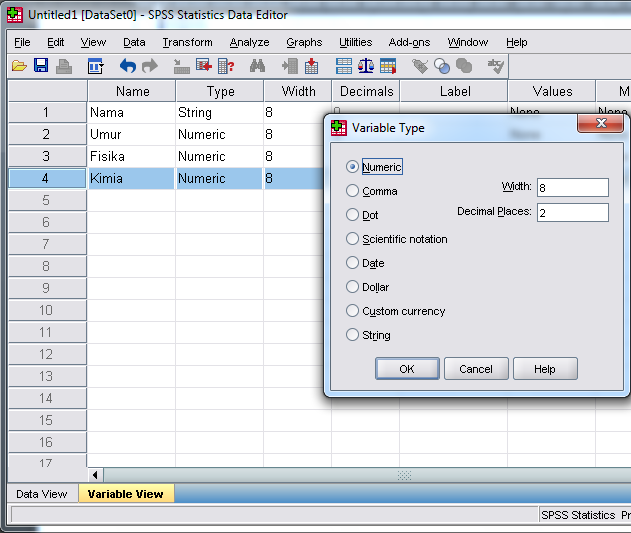Select the Comma radio button
631x533 pixels.
(x=352, y=191)
